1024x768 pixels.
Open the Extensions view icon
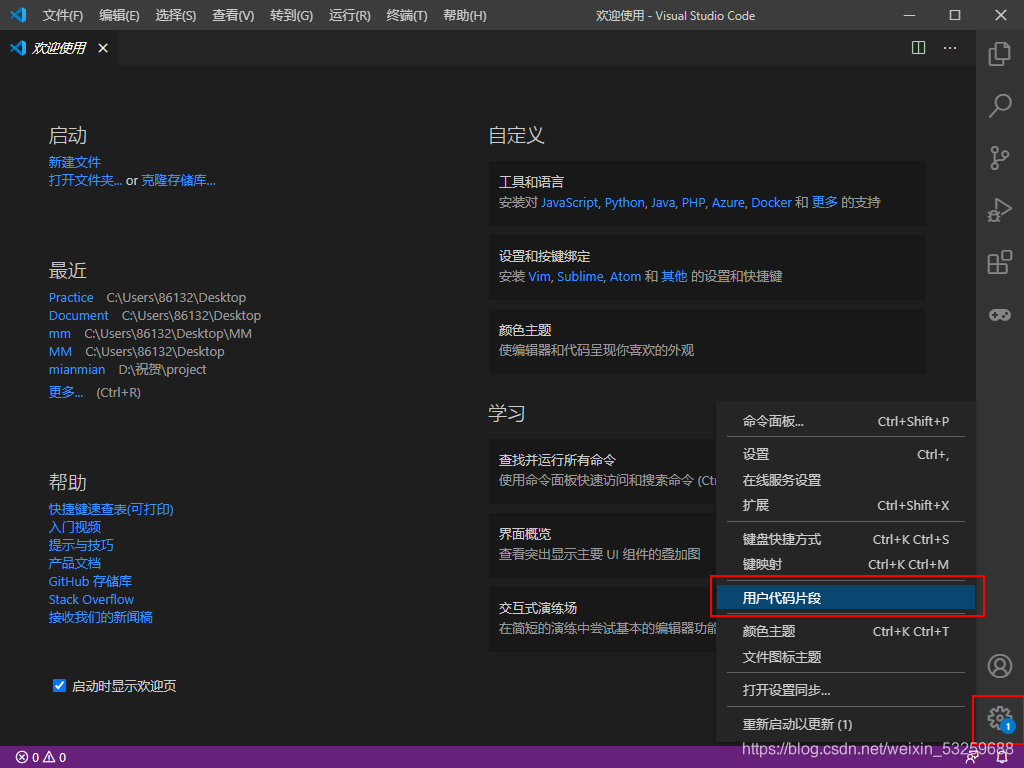tap(999, 262)
